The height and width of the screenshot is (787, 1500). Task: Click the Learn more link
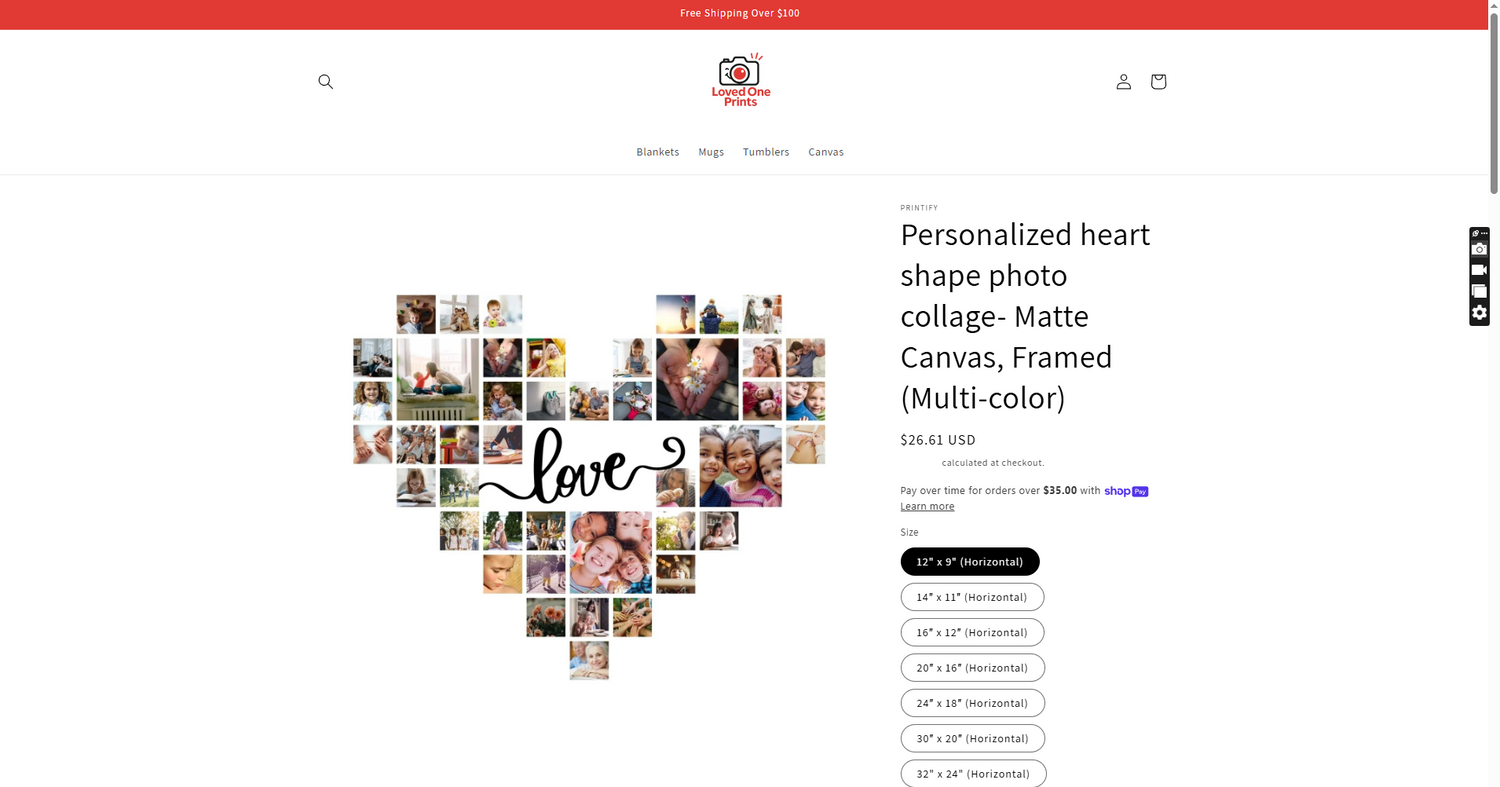coord(927,506)
